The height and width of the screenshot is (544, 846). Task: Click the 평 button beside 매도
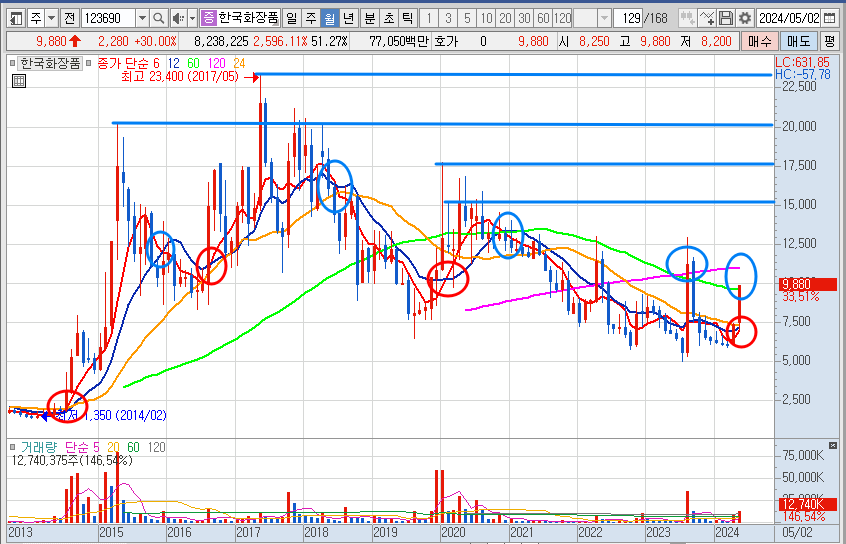[829, 41]
